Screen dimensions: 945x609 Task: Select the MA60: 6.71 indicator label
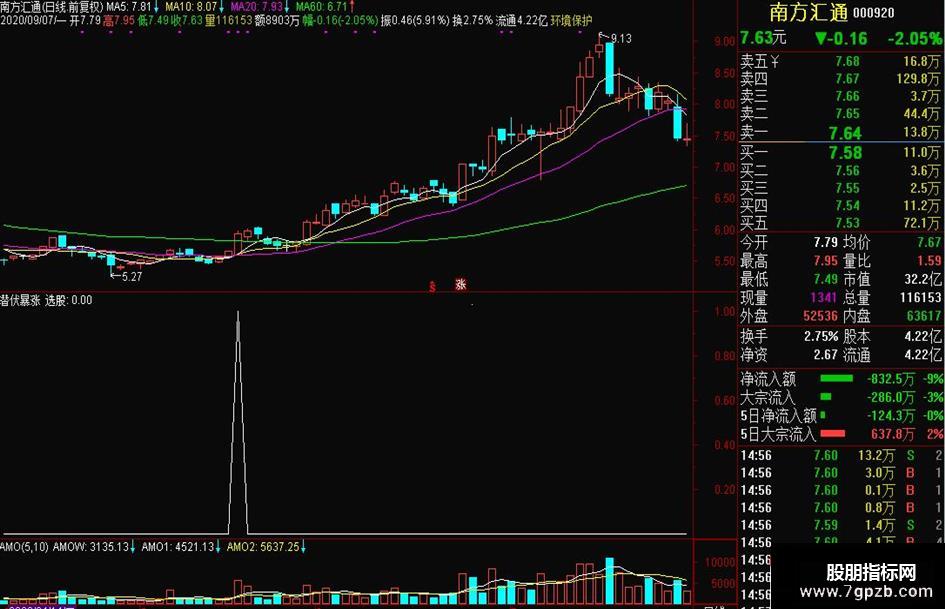(321, 7)
